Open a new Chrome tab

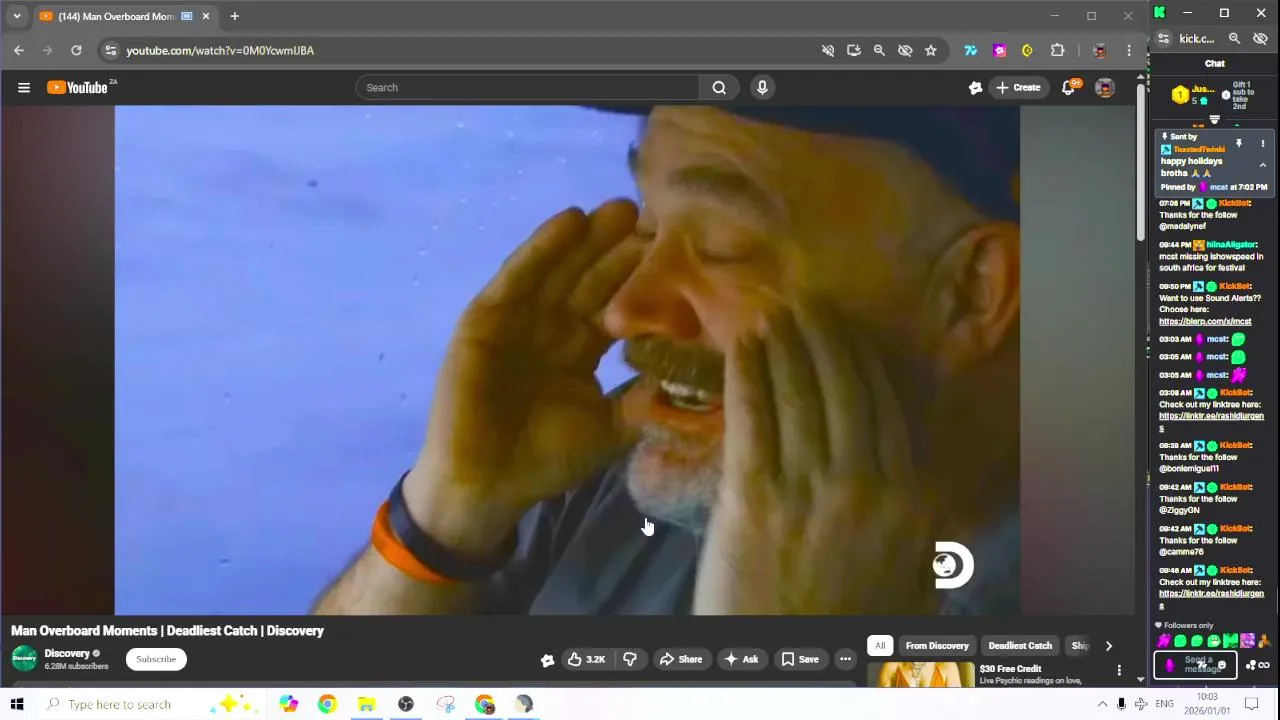pos(234,16)
